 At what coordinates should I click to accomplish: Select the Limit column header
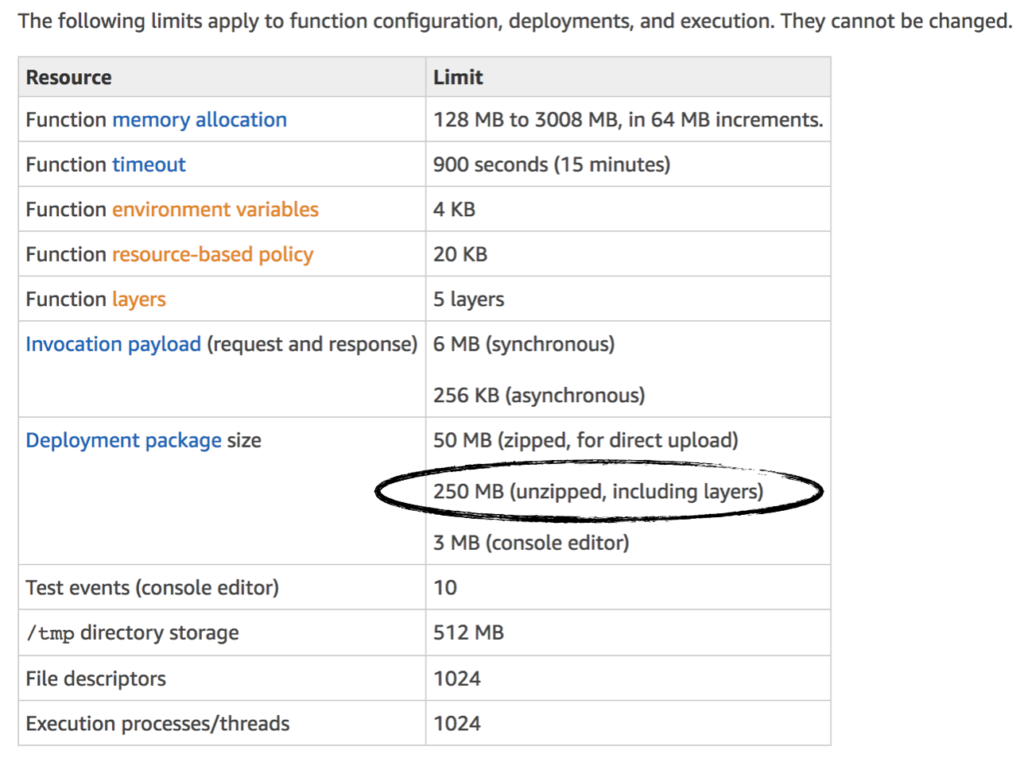tap(458, 78)
